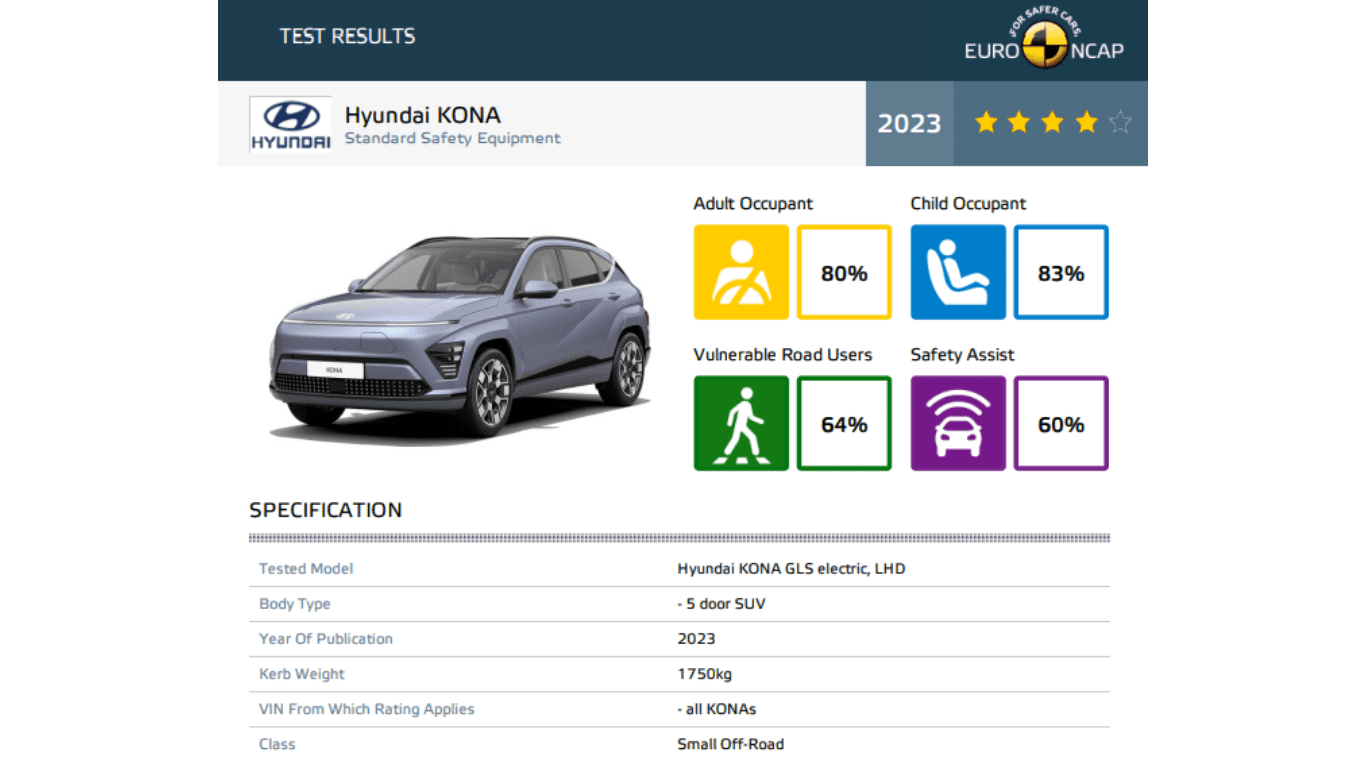The width and height of the screenshot is (1366, 768).
Task: Click the Child Occupant label
Action: [968, 204]
